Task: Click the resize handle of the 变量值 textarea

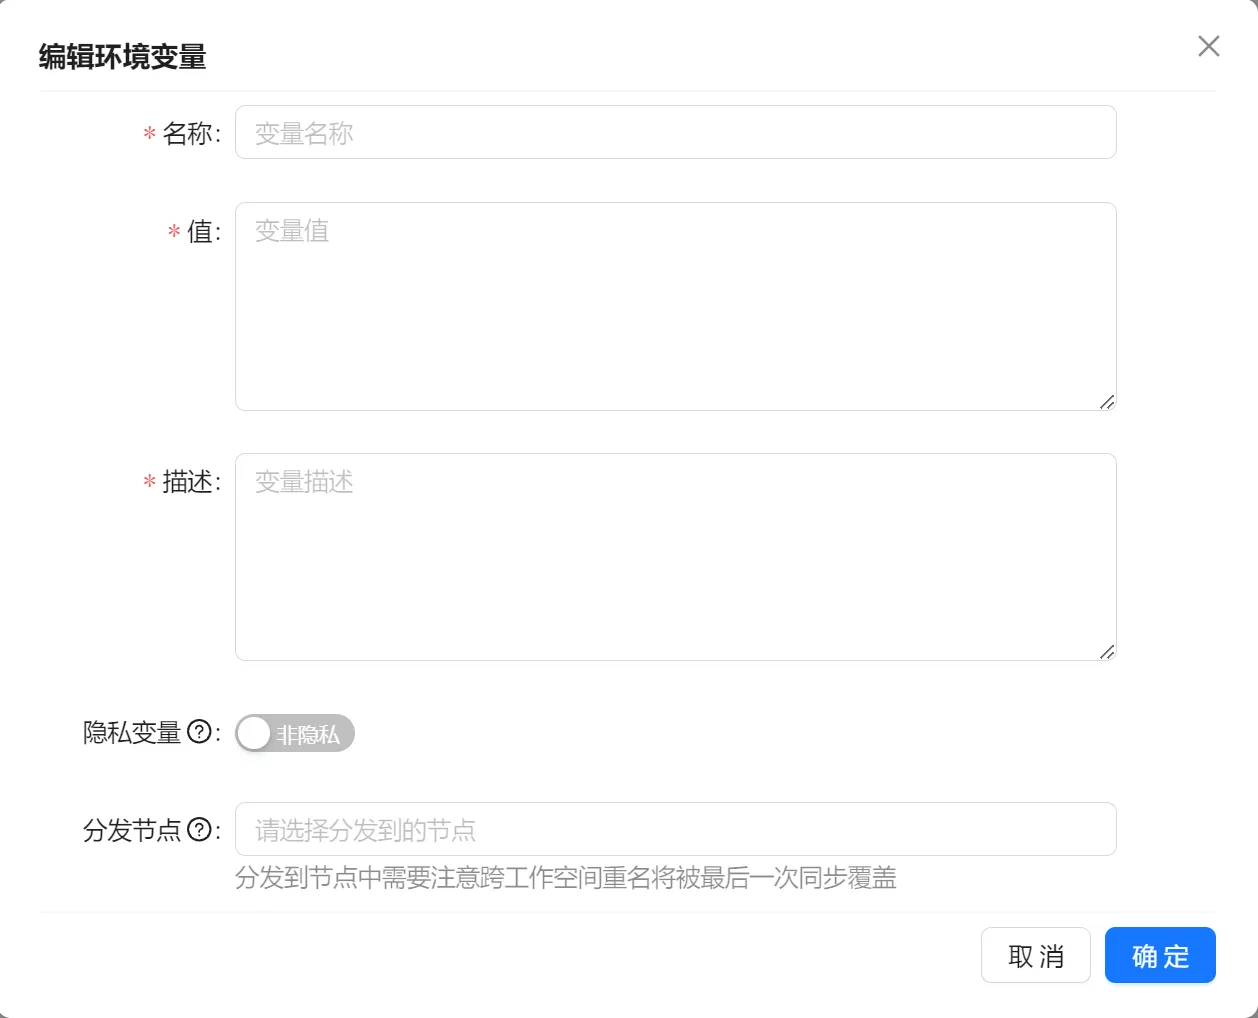Action: click(x=1106, y=402)
